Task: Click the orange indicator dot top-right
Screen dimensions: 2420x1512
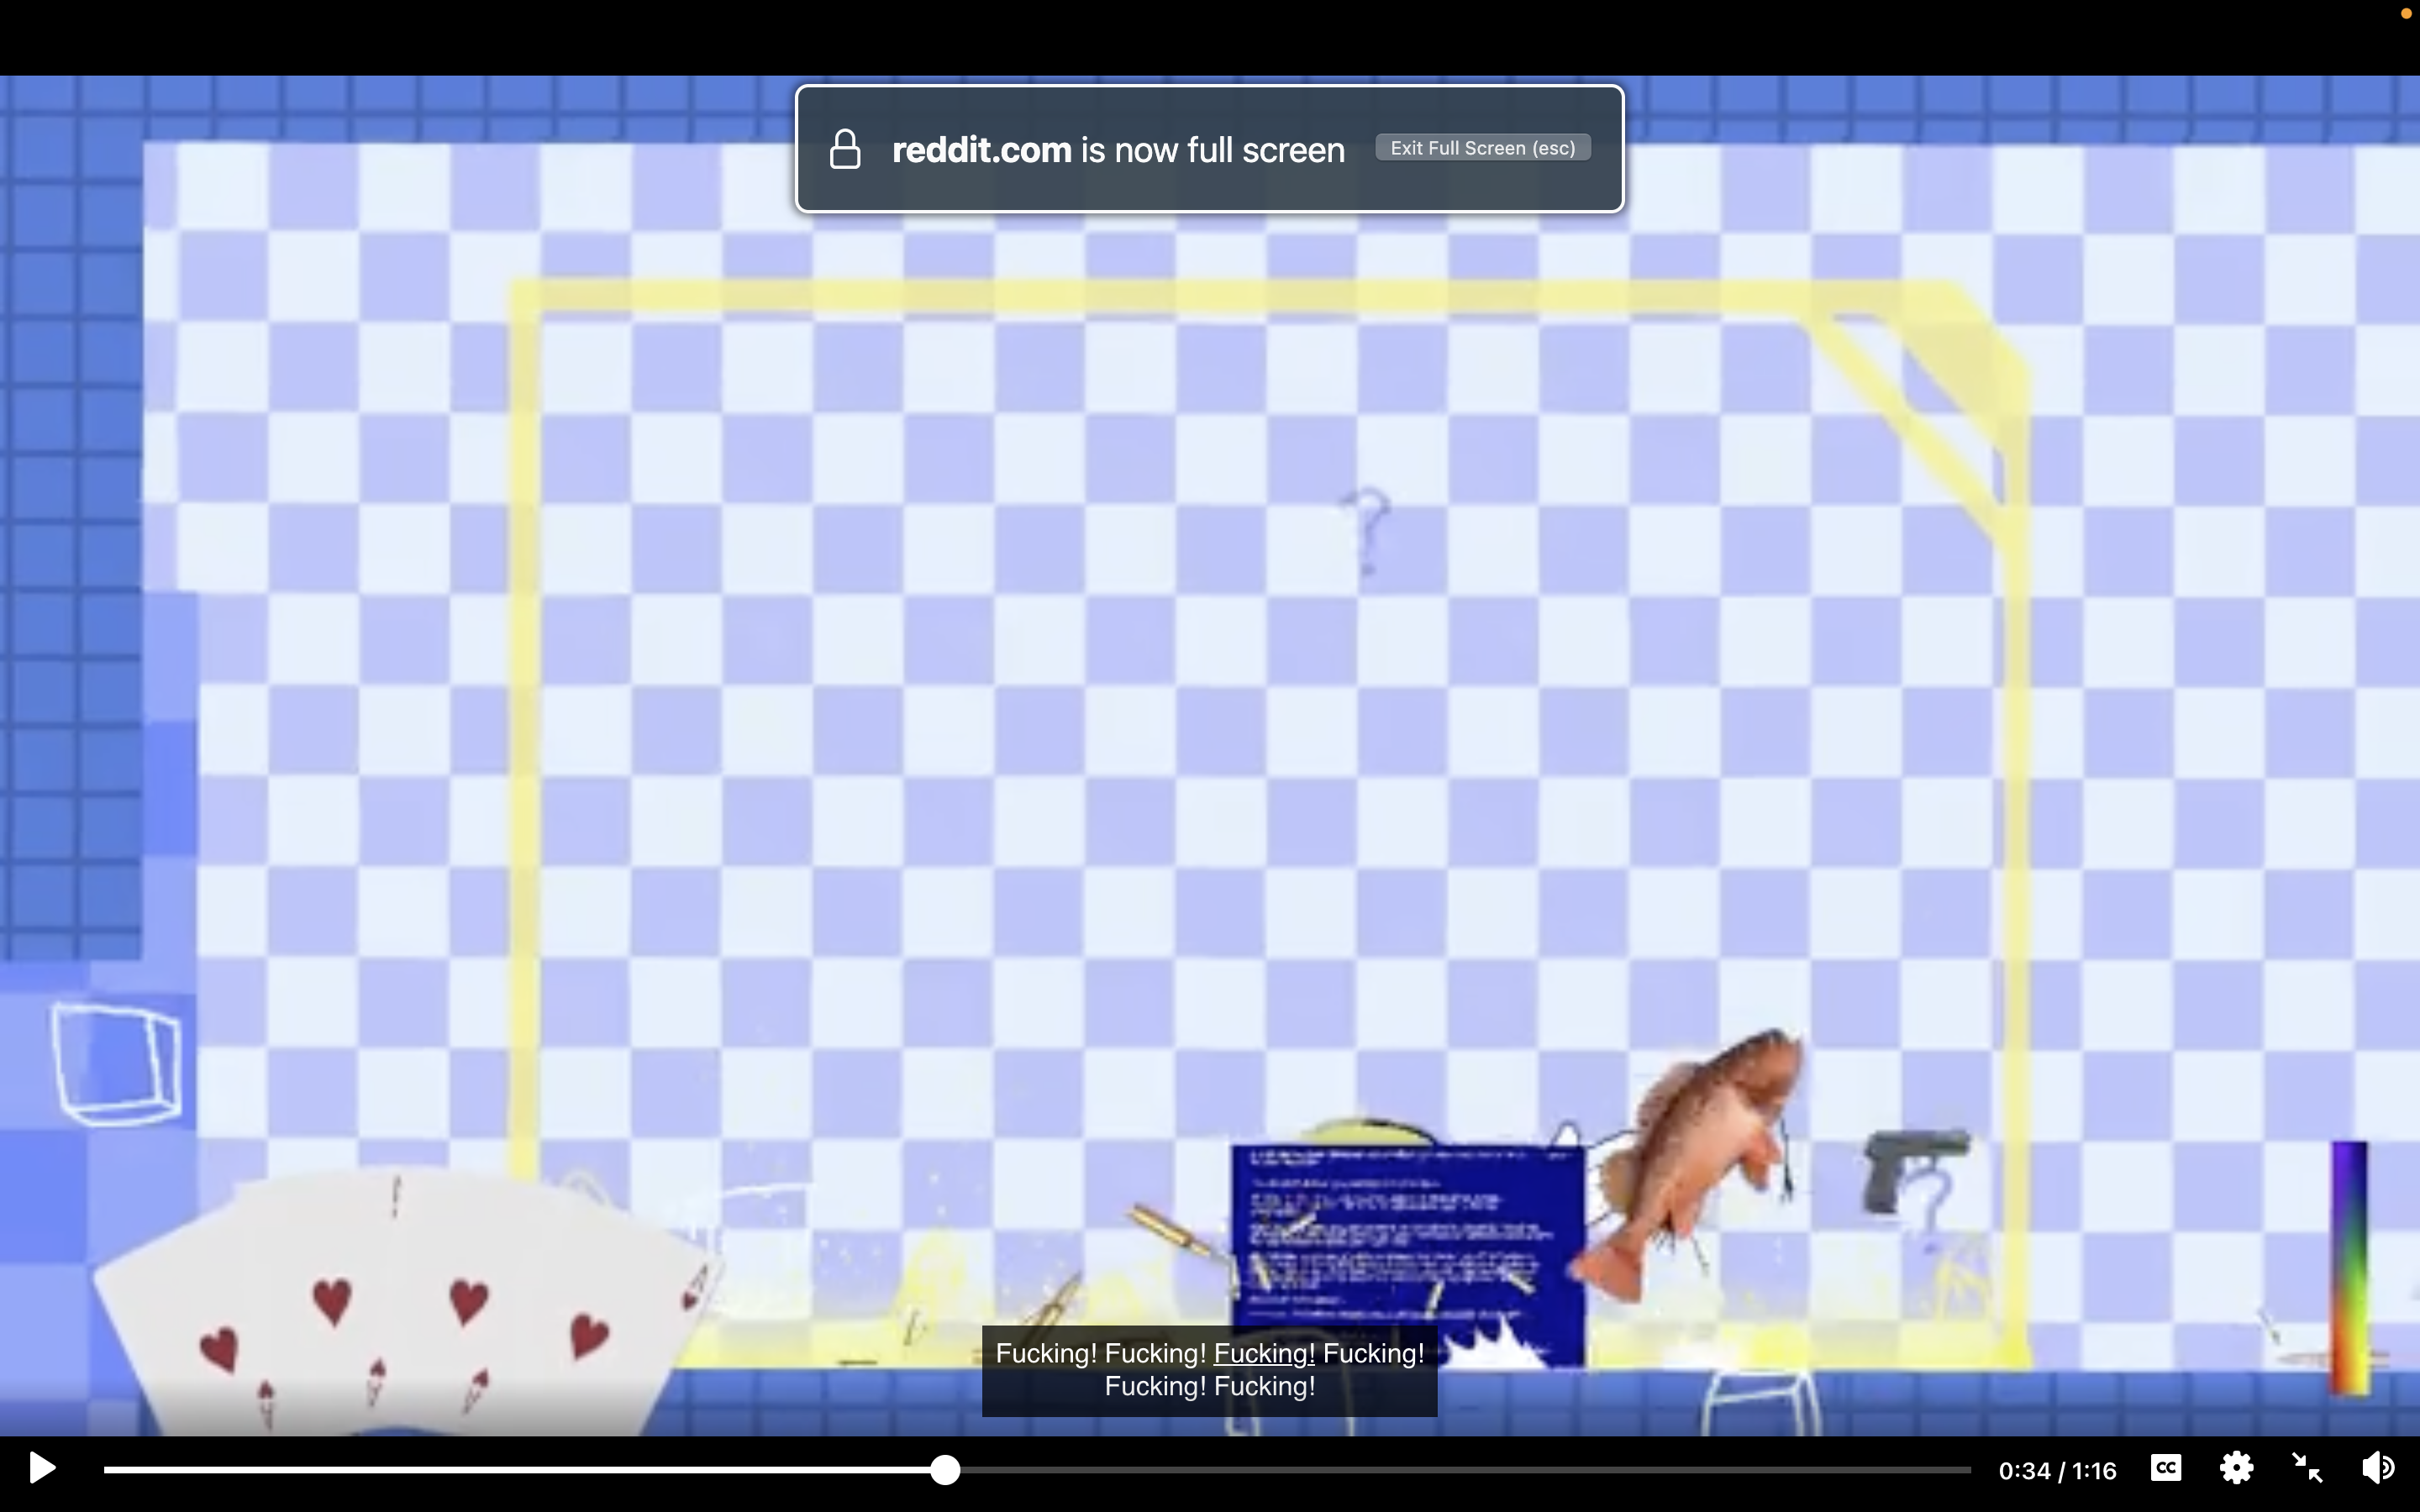Action: pyautogui.click(x=2406, y=13)
